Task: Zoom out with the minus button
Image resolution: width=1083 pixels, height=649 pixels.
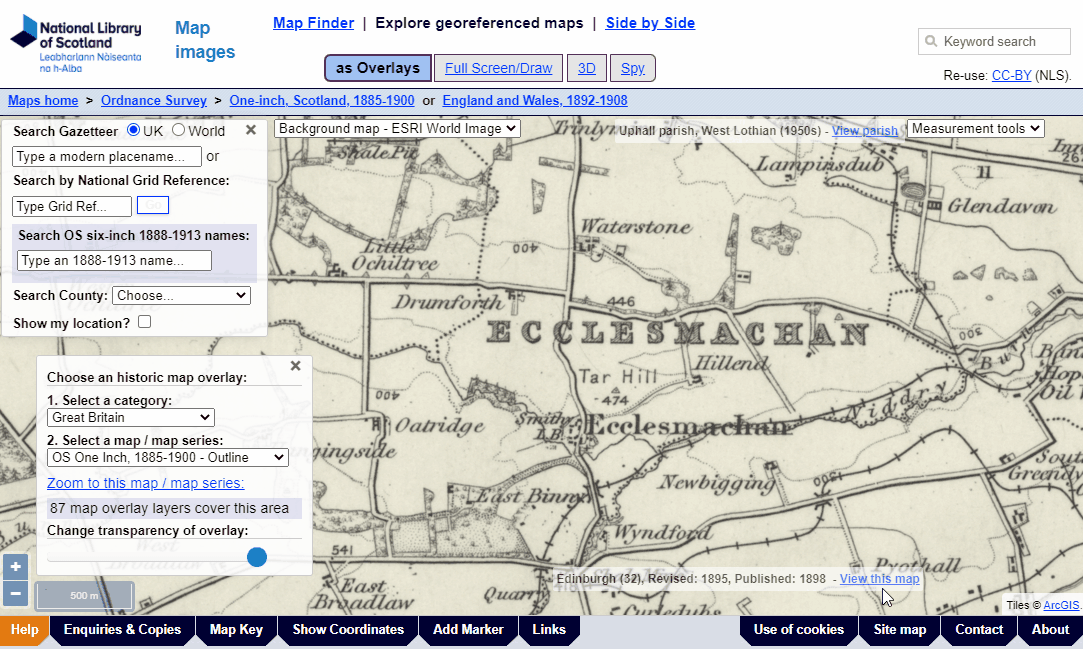Action: click(16, 593)
